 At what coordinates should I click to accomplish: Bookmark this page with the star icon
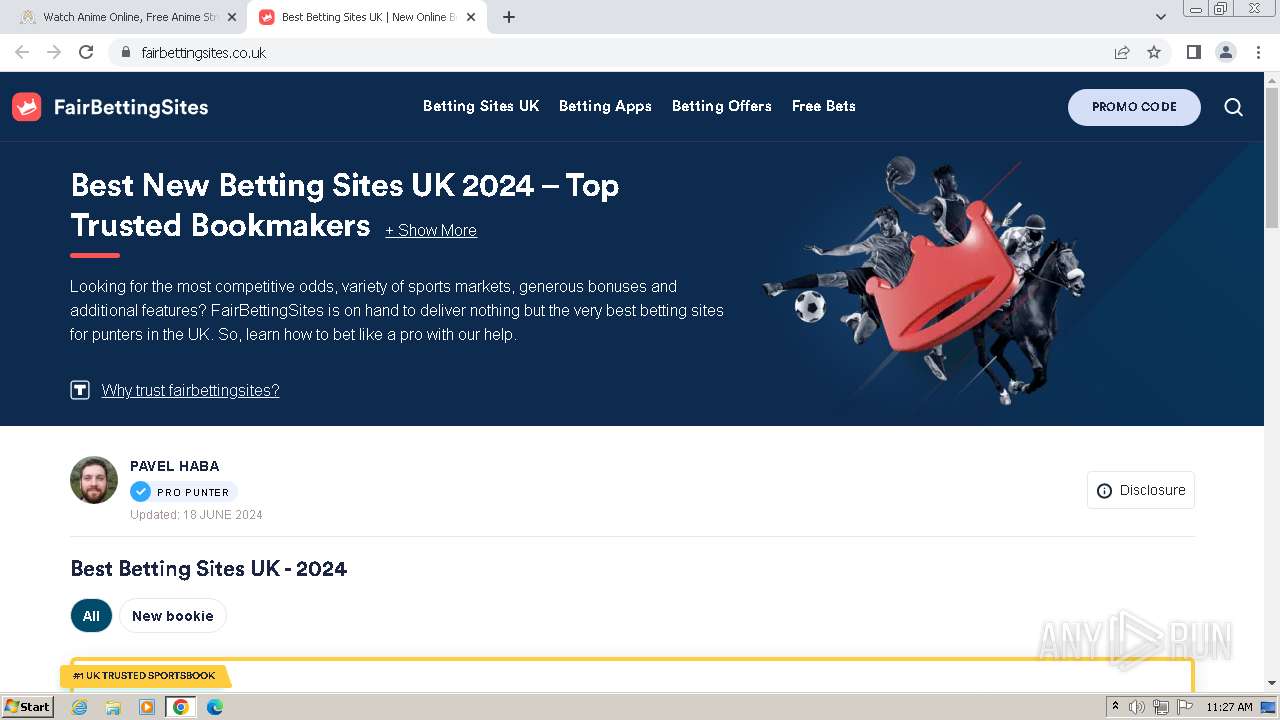coord(1154,52)
